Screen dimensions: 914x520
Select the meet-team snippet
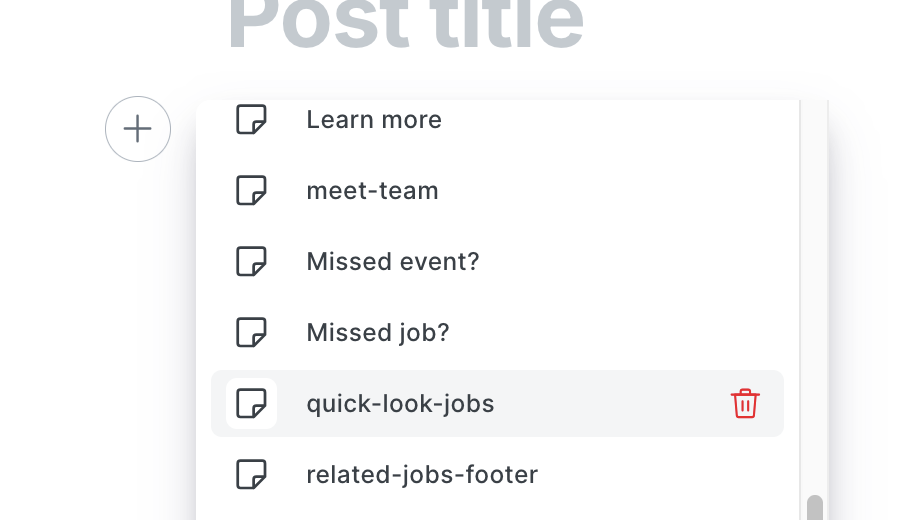(x=372, y=190)
